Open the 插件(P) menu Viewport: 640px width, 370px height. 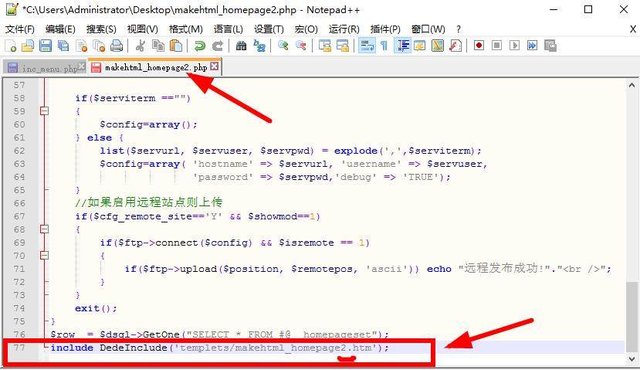point(385,29)
